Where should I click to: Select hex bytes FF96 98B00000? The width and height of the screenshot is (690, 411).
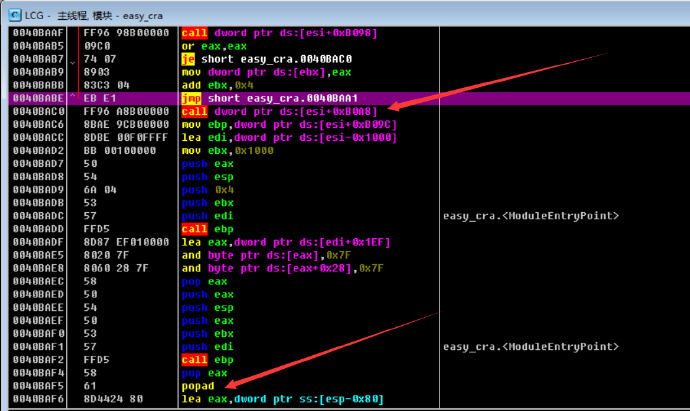click(126, 33)
